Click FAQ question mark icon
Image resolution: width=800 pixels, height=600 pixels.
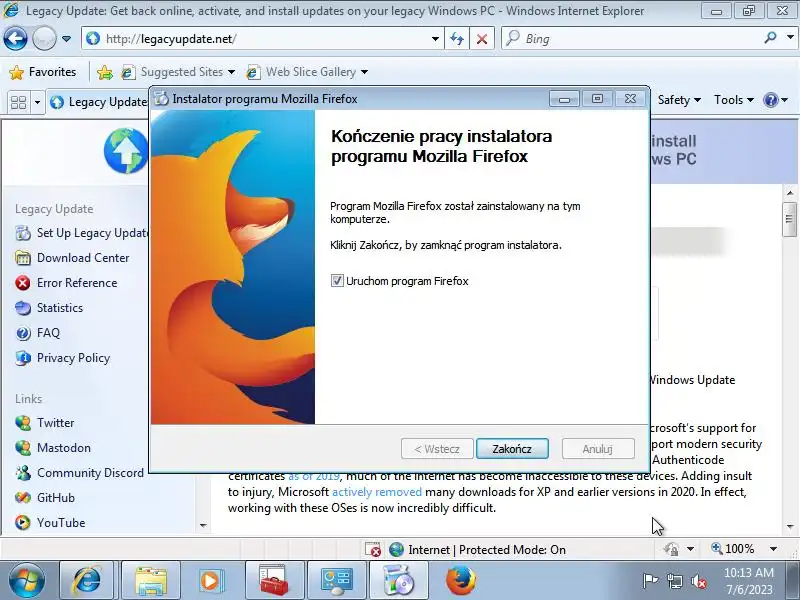pos(22,333)
